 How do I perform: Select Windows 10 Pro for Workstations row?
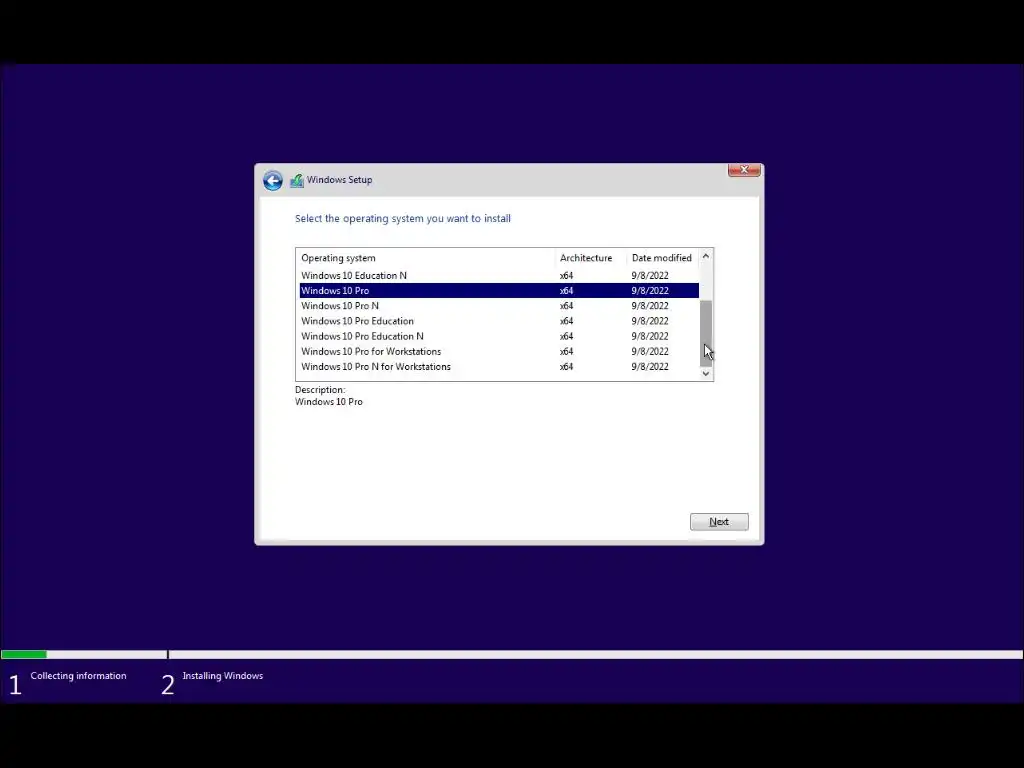coord(499,351)
